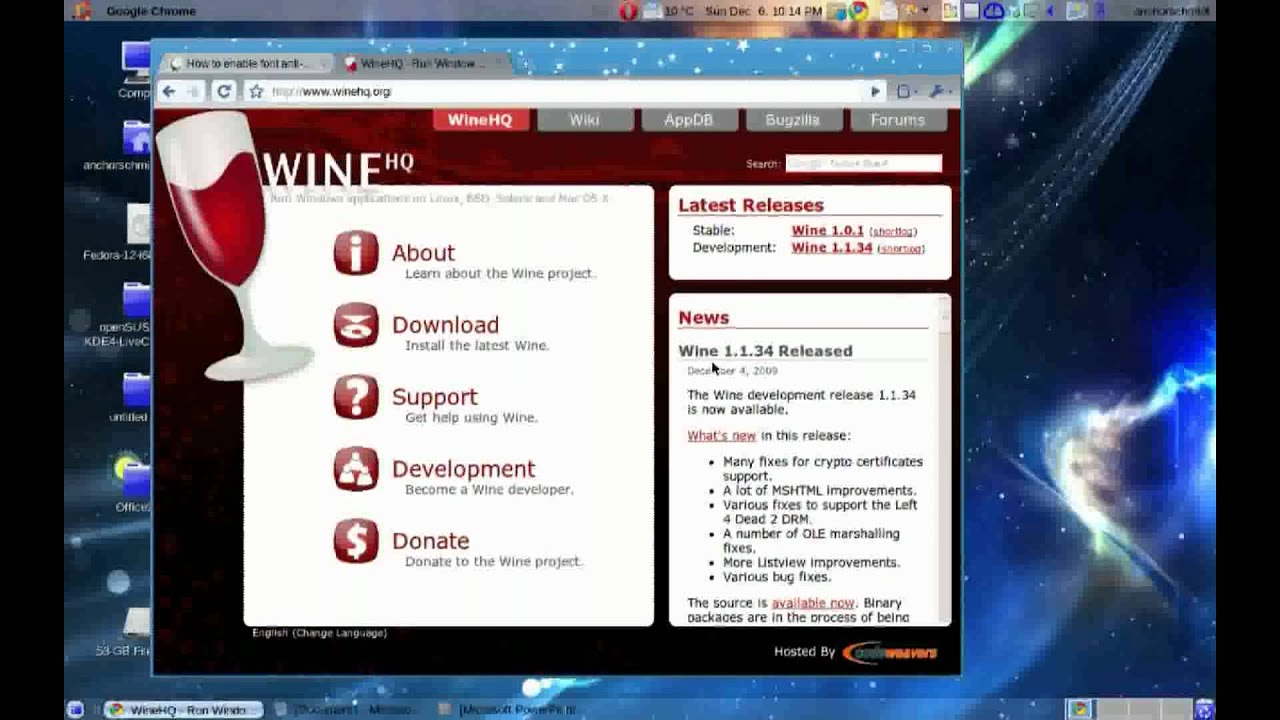Open the AppDB navigation tab
This screenshot has height=720, width=1280.
pyautogui.click(x=689, y=120)
